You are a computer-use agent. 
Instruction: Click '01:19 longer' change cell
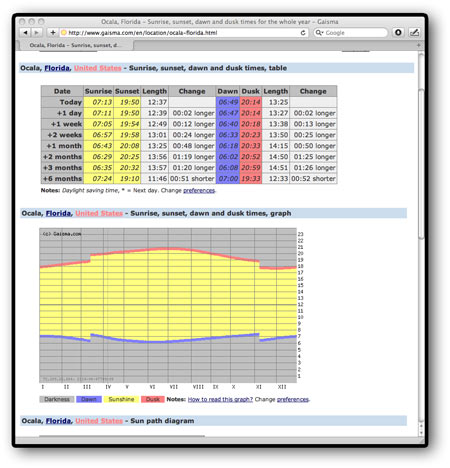point(193,157)
